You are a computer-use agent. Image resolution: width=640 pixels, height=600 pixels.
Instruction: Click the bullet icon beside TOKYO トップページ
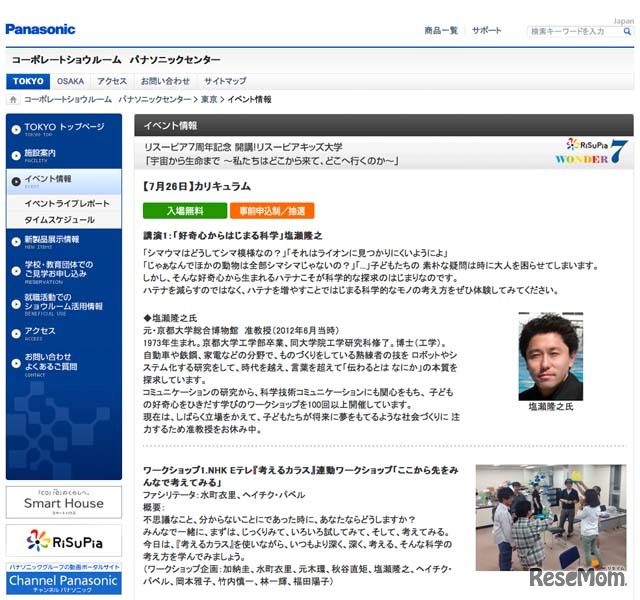[x=16, y=129]
